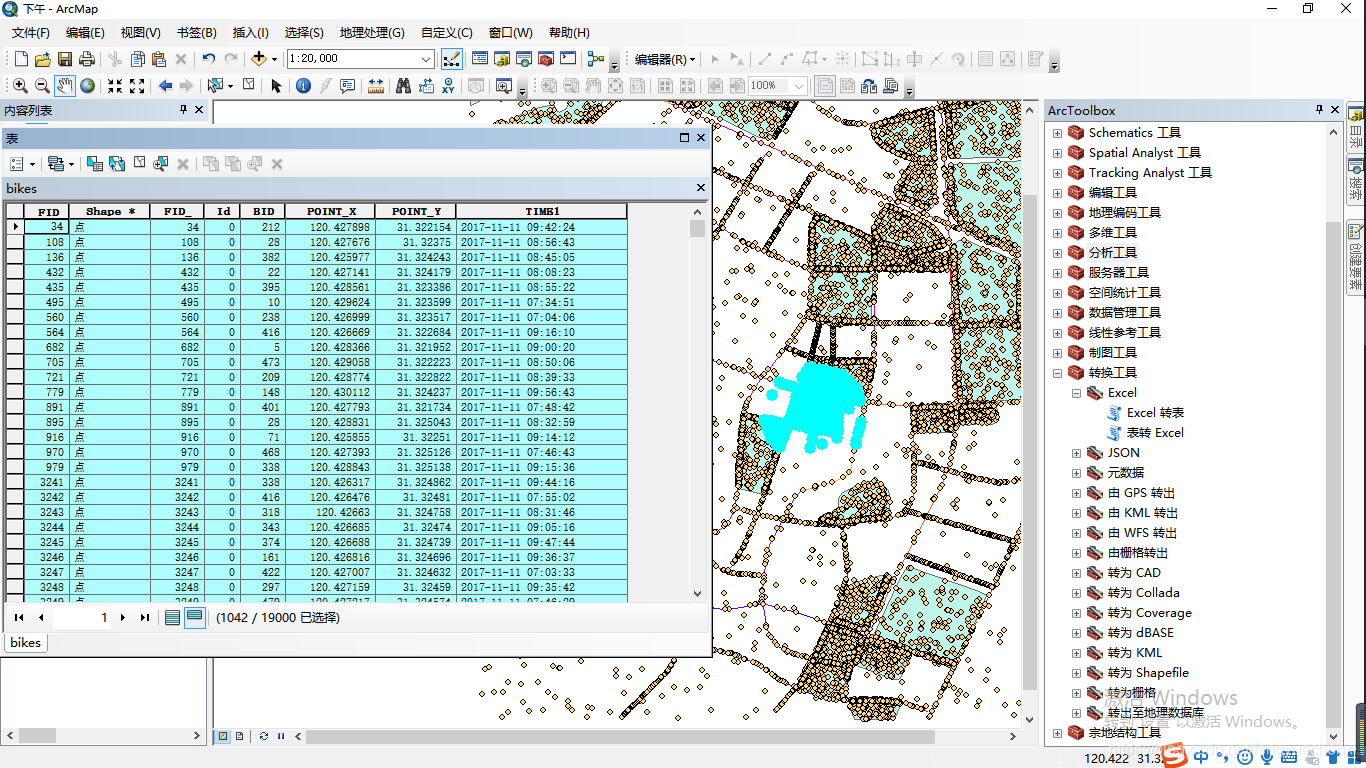Open the 视图(V) menu

(140, 33)
